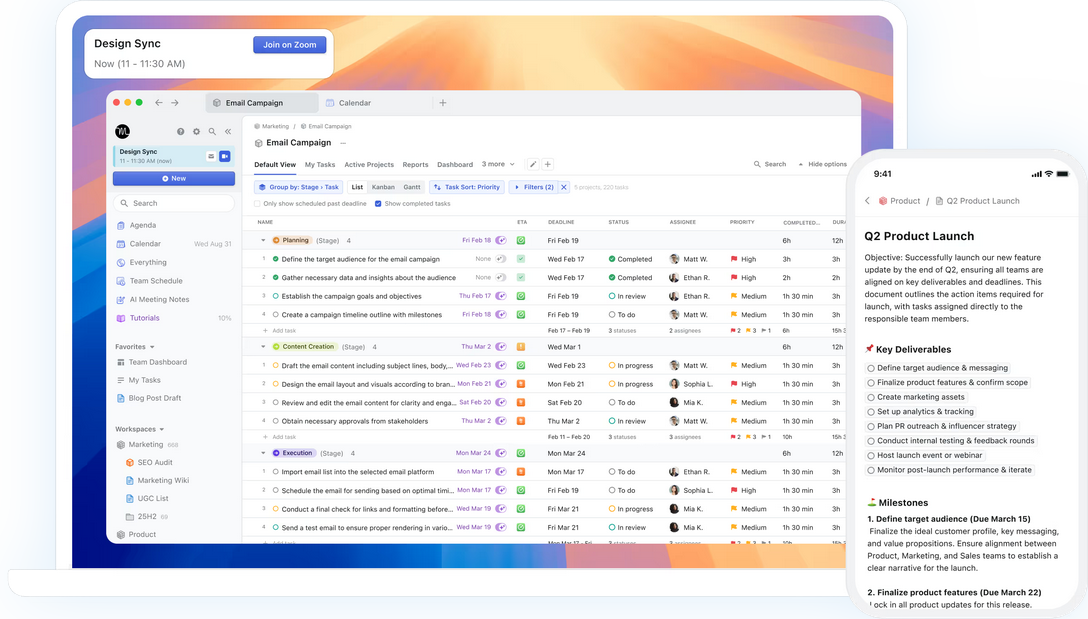Switch to the Kanban view tab
The image size is (1088, 619).
pos(383,187)
